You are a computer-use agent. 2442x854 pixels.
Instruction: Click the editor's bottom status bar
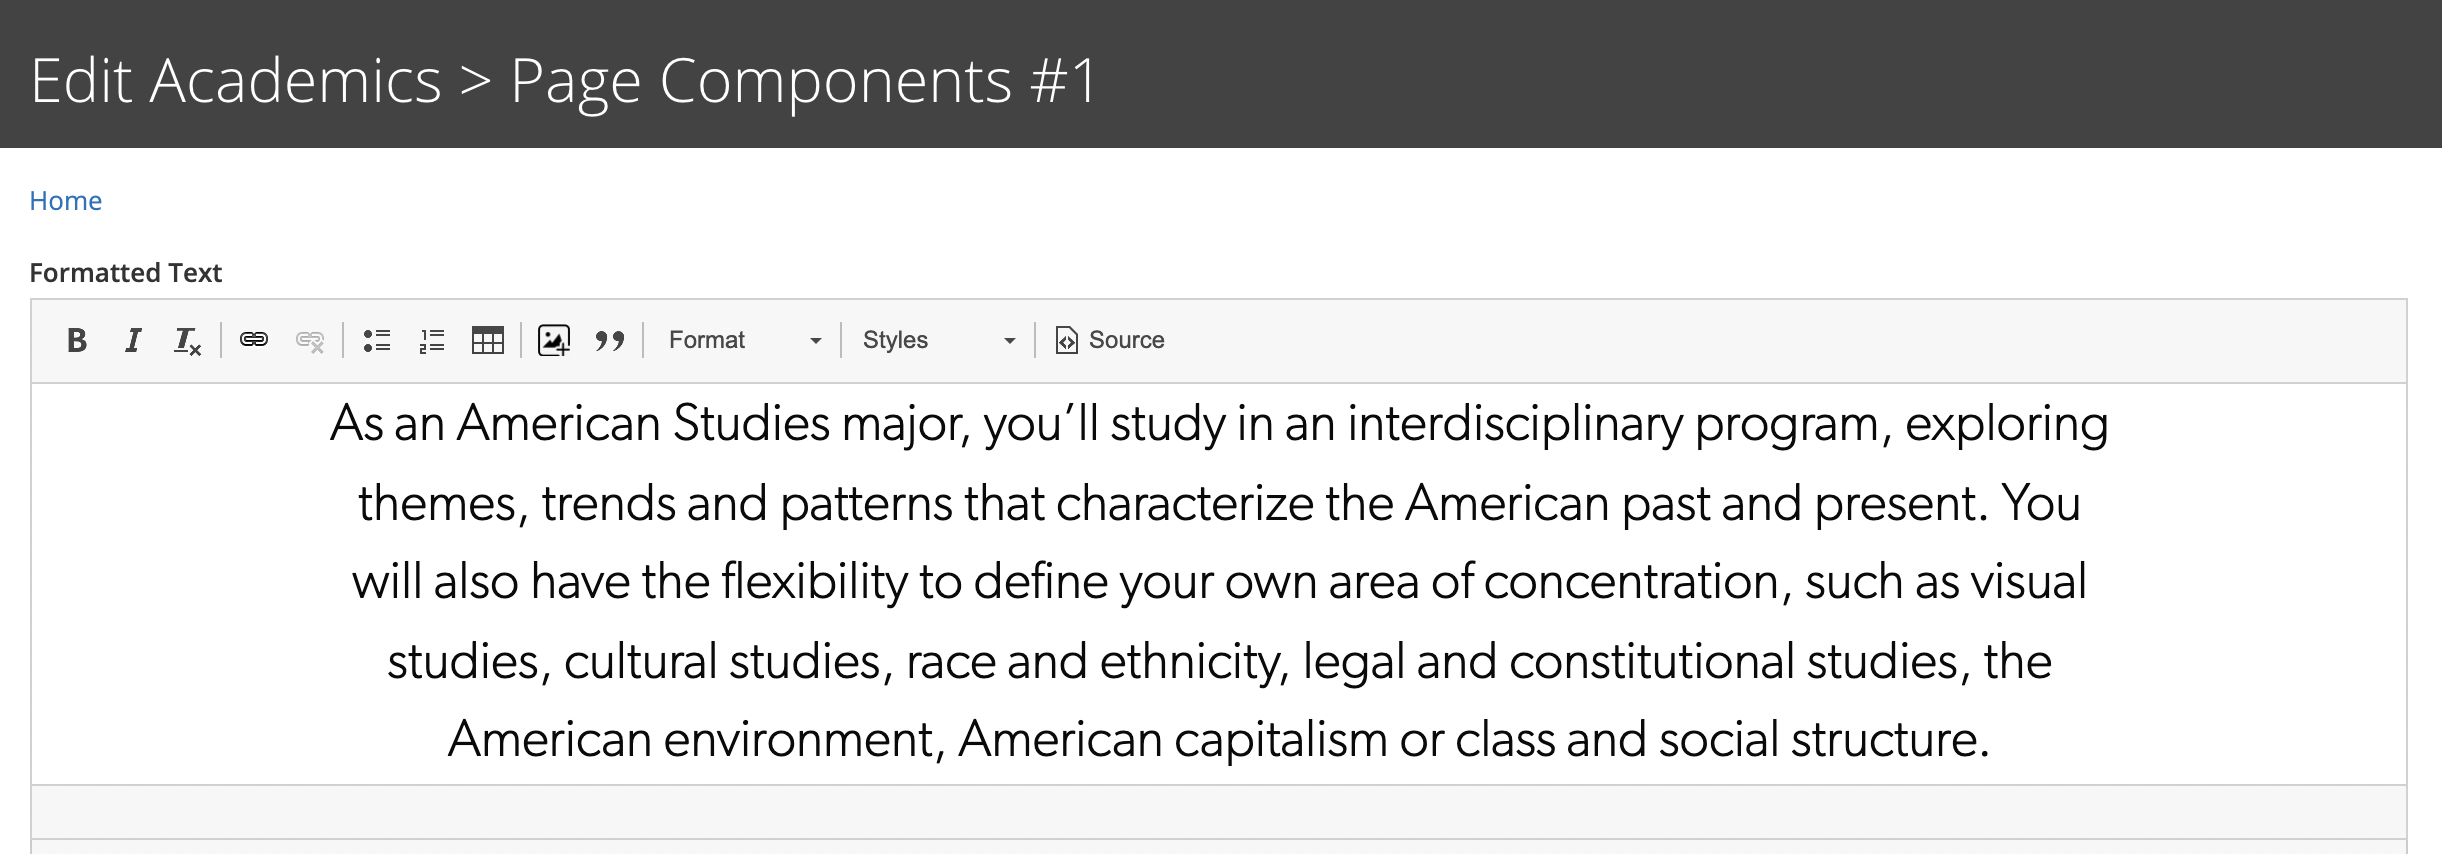click(1218, 812)
